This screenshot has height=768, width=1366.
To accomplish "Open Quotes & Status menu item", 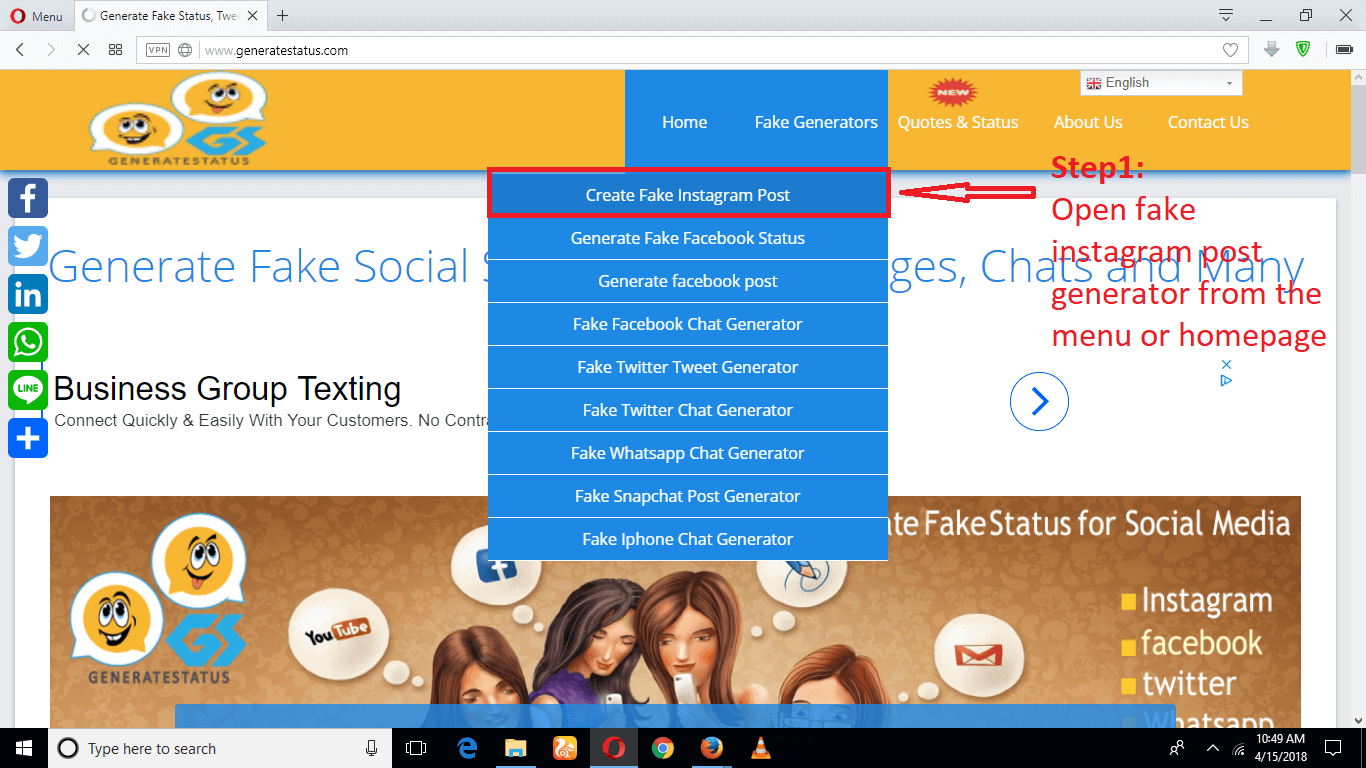I will point(958,122).
